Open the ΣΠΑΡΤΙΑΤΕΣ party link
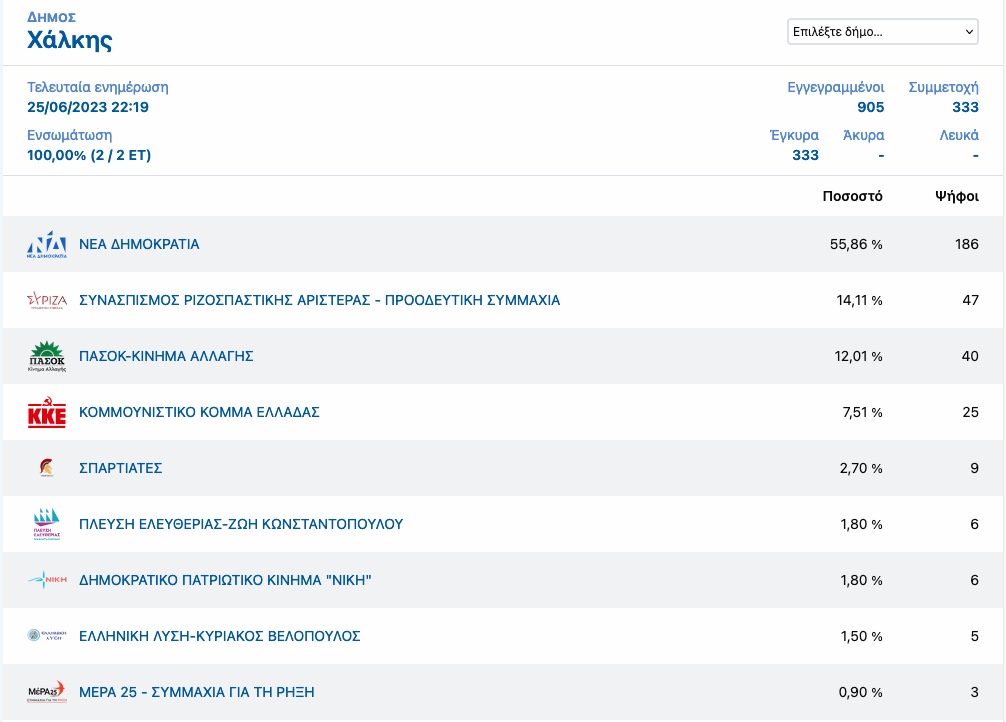Screen dimensions: 1006x722 coord(121,468)
